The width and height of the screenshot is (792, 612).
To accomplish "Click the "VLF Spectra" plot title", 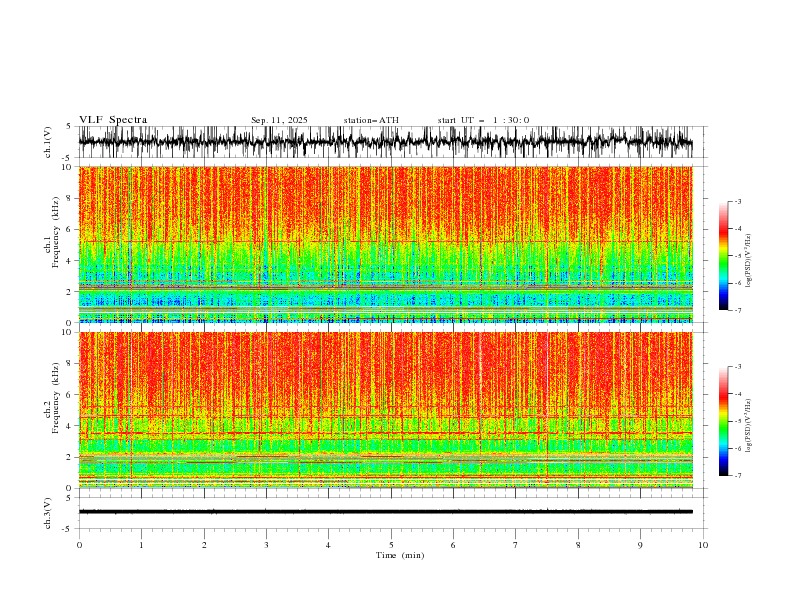I will [113, 120].
